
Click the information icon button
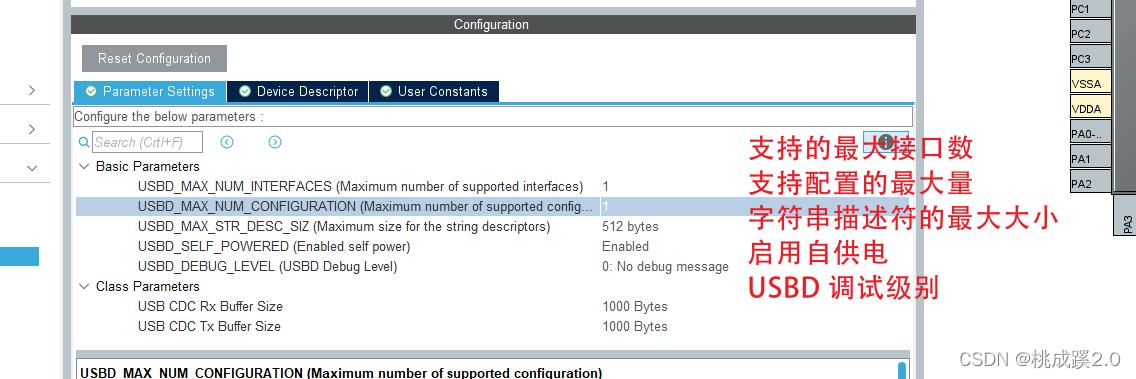(885, 141)
